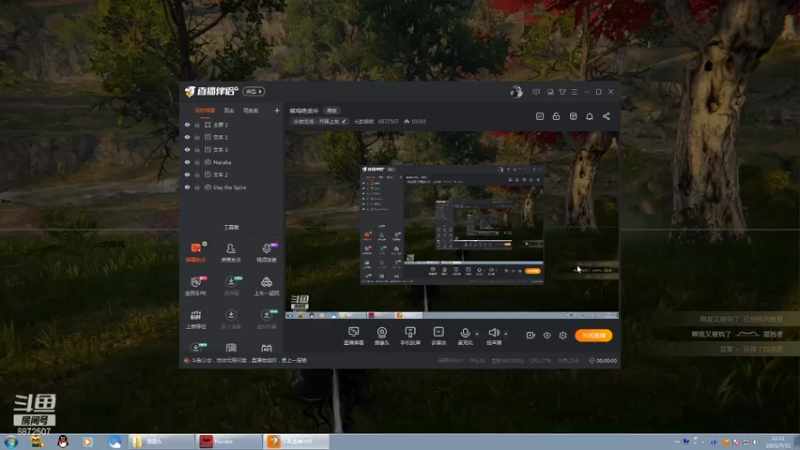This screenshot has width=800, height=450.
Task: Open the room management assistant tool
Action: (x=231, y=252)
